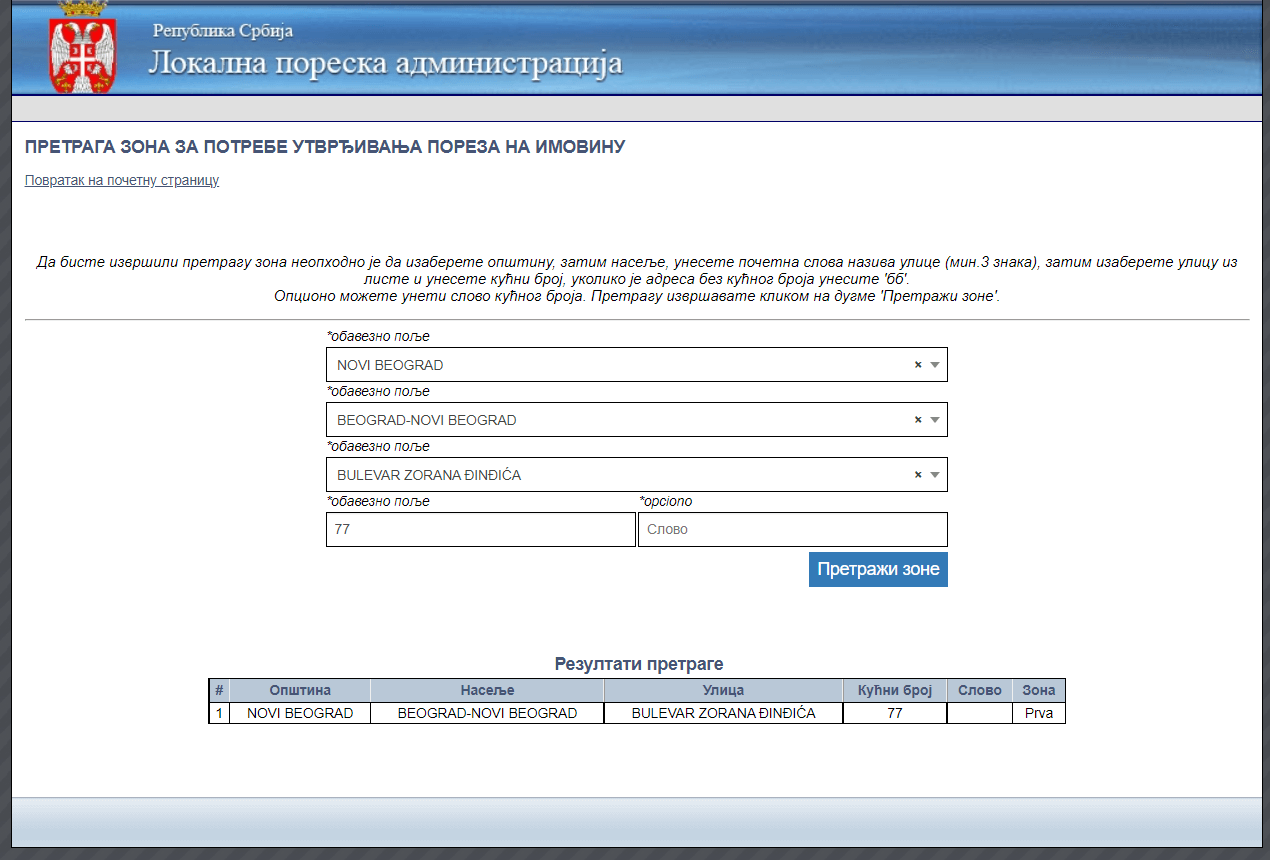Click the Насеље column header
The image size is (1270, 860).
[x=487, y=690]
